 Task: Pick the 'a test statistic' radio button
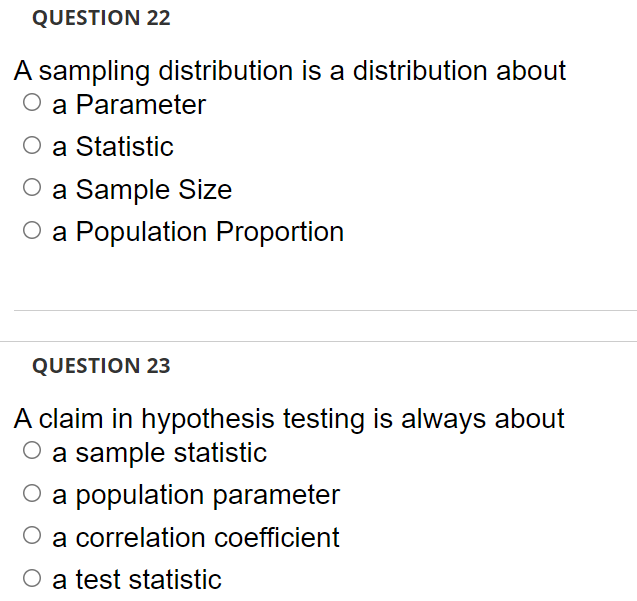[32, 578]
